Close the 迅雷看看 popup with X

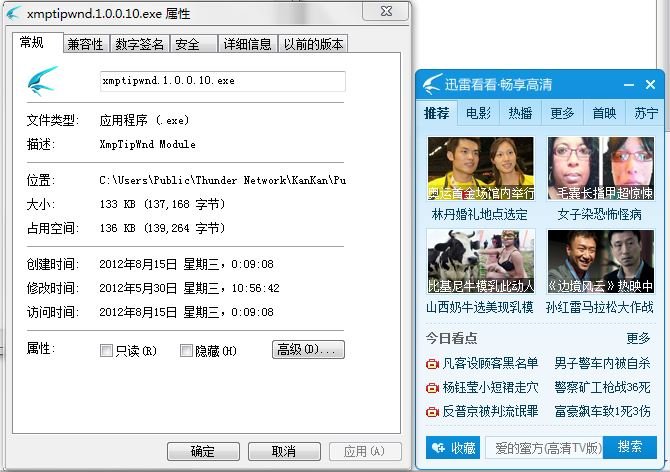coord(650,85)
